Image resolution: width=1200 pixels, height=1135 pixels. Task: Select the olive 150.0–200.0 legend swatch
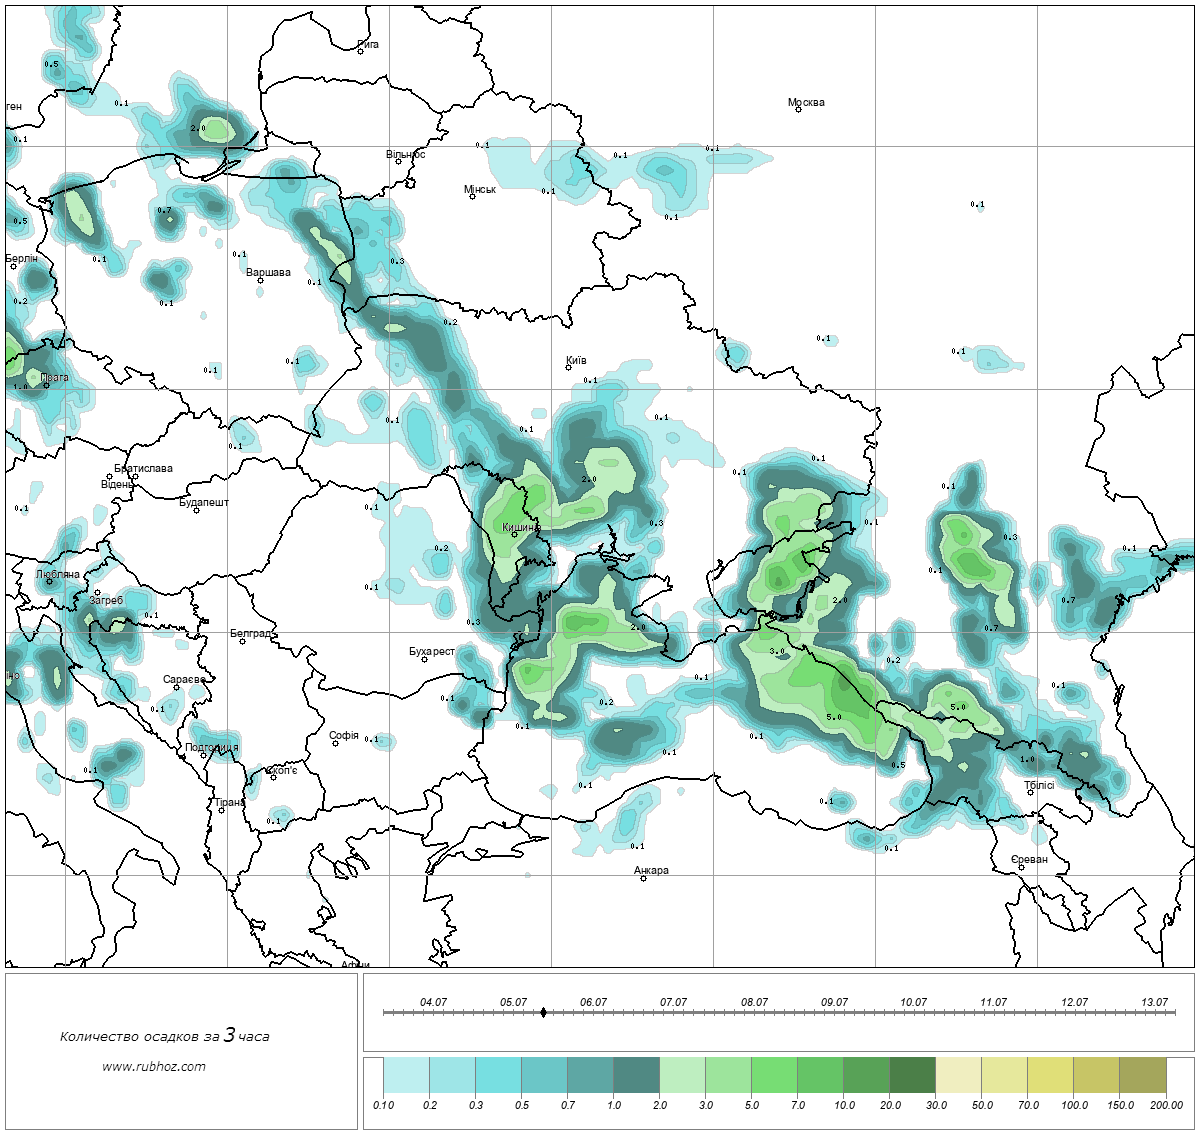1142,1077
